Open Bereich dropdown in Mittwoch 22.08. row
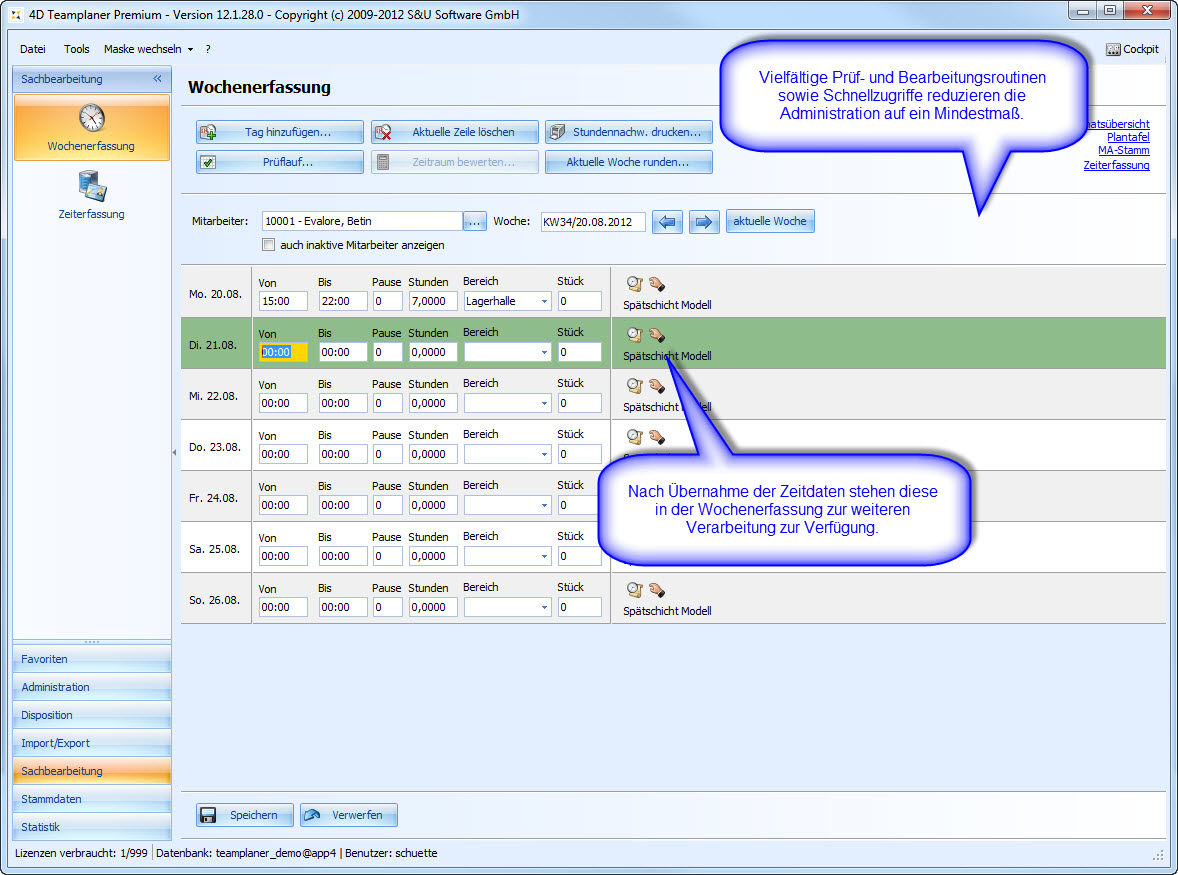The image size is (1178, 875). [x=544, y=403]
